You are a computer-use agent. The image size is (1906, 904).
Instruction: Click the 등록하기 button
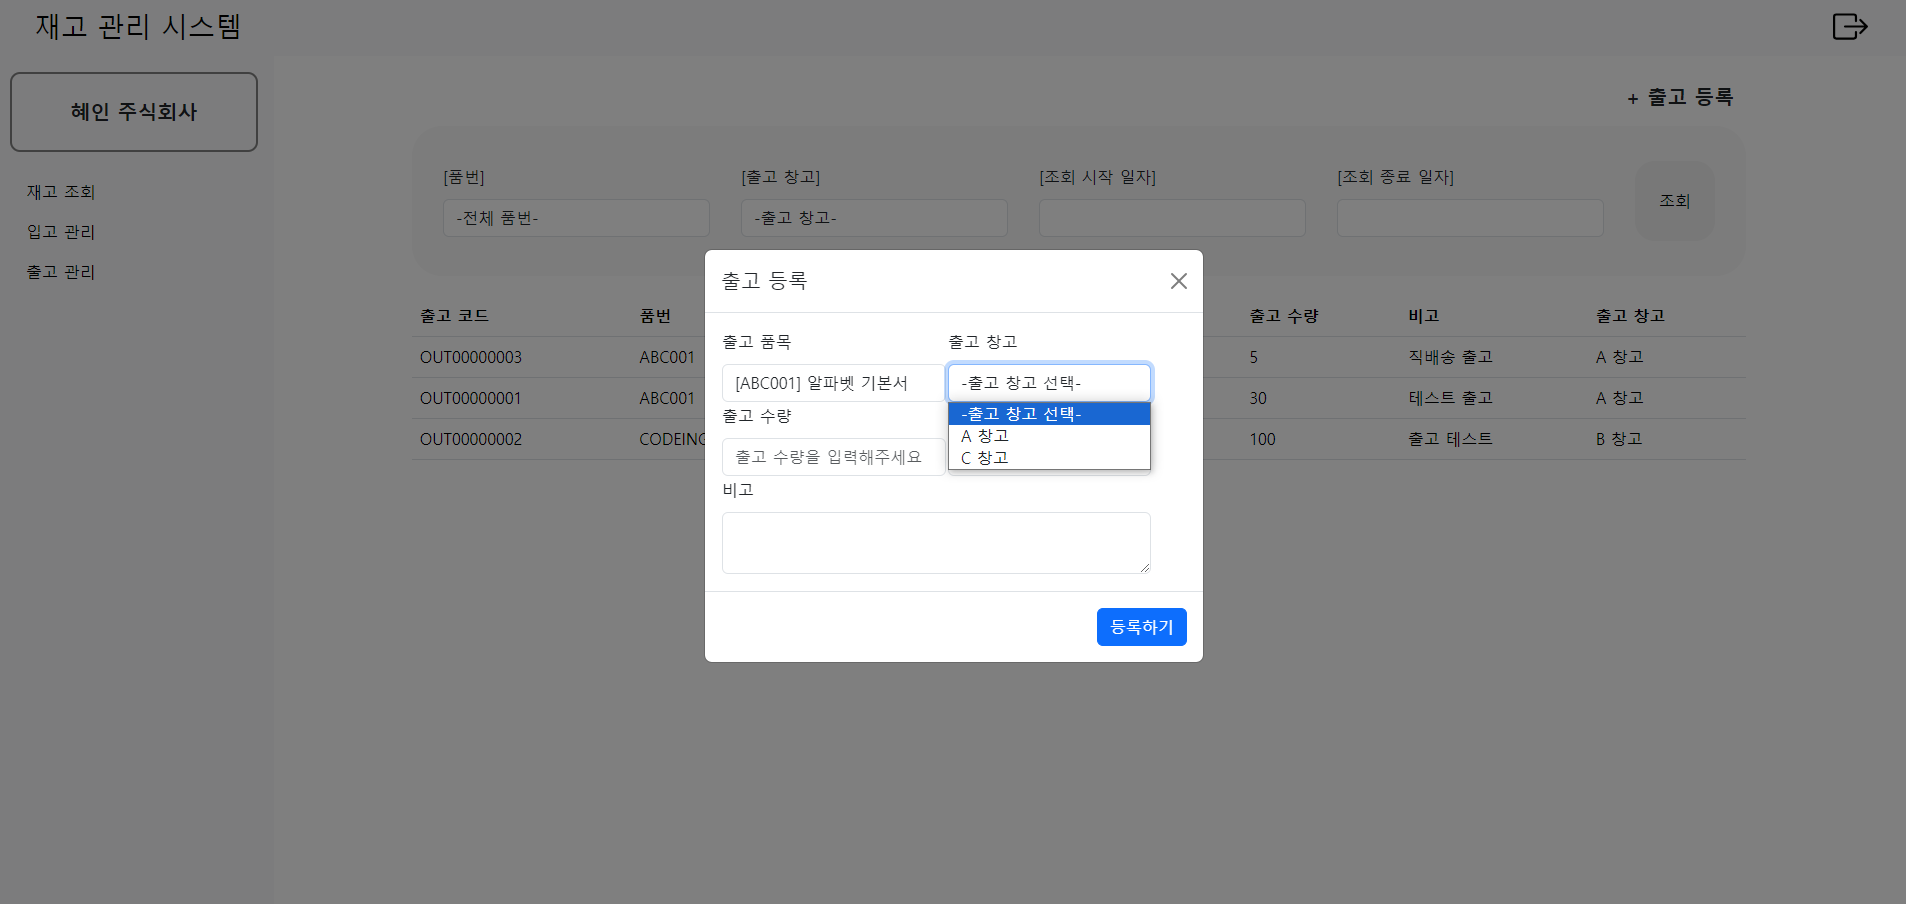[1141, 627]
